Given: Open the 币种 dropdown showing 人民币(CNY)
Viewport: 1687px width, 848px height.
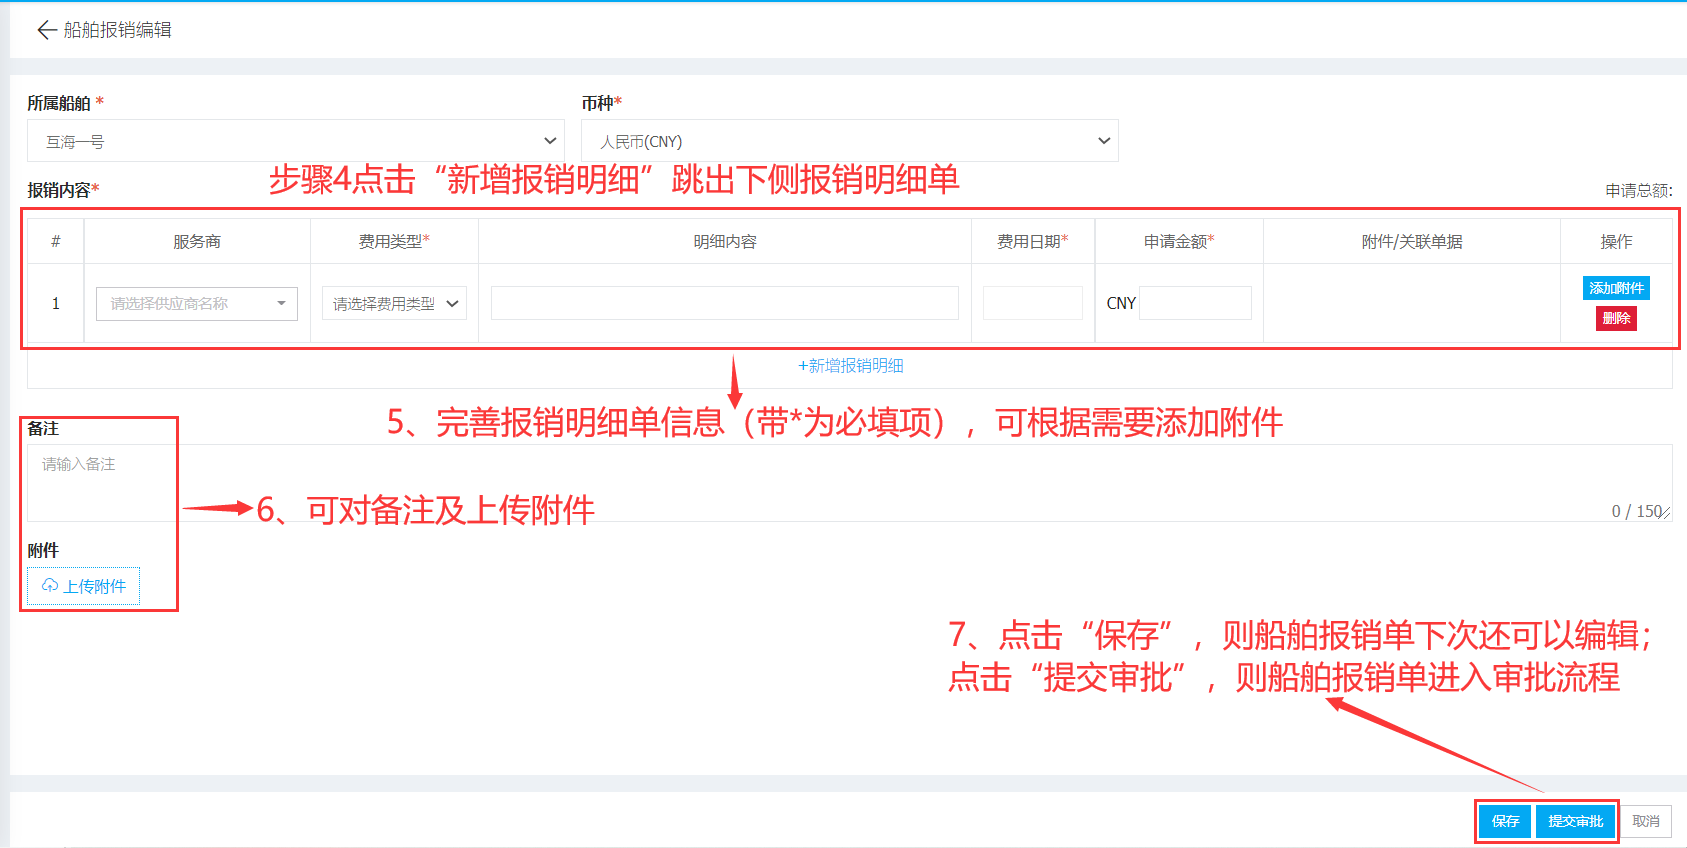Looking at the screenshot, I should (849, 141).
